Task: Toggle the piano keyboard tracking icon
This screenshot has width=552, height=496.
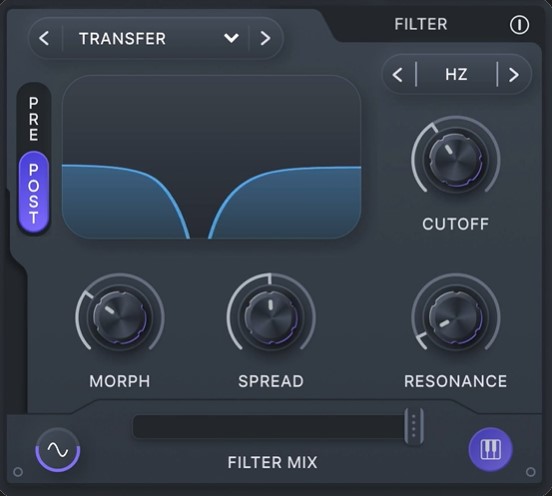Action: [x=490, y=450]
